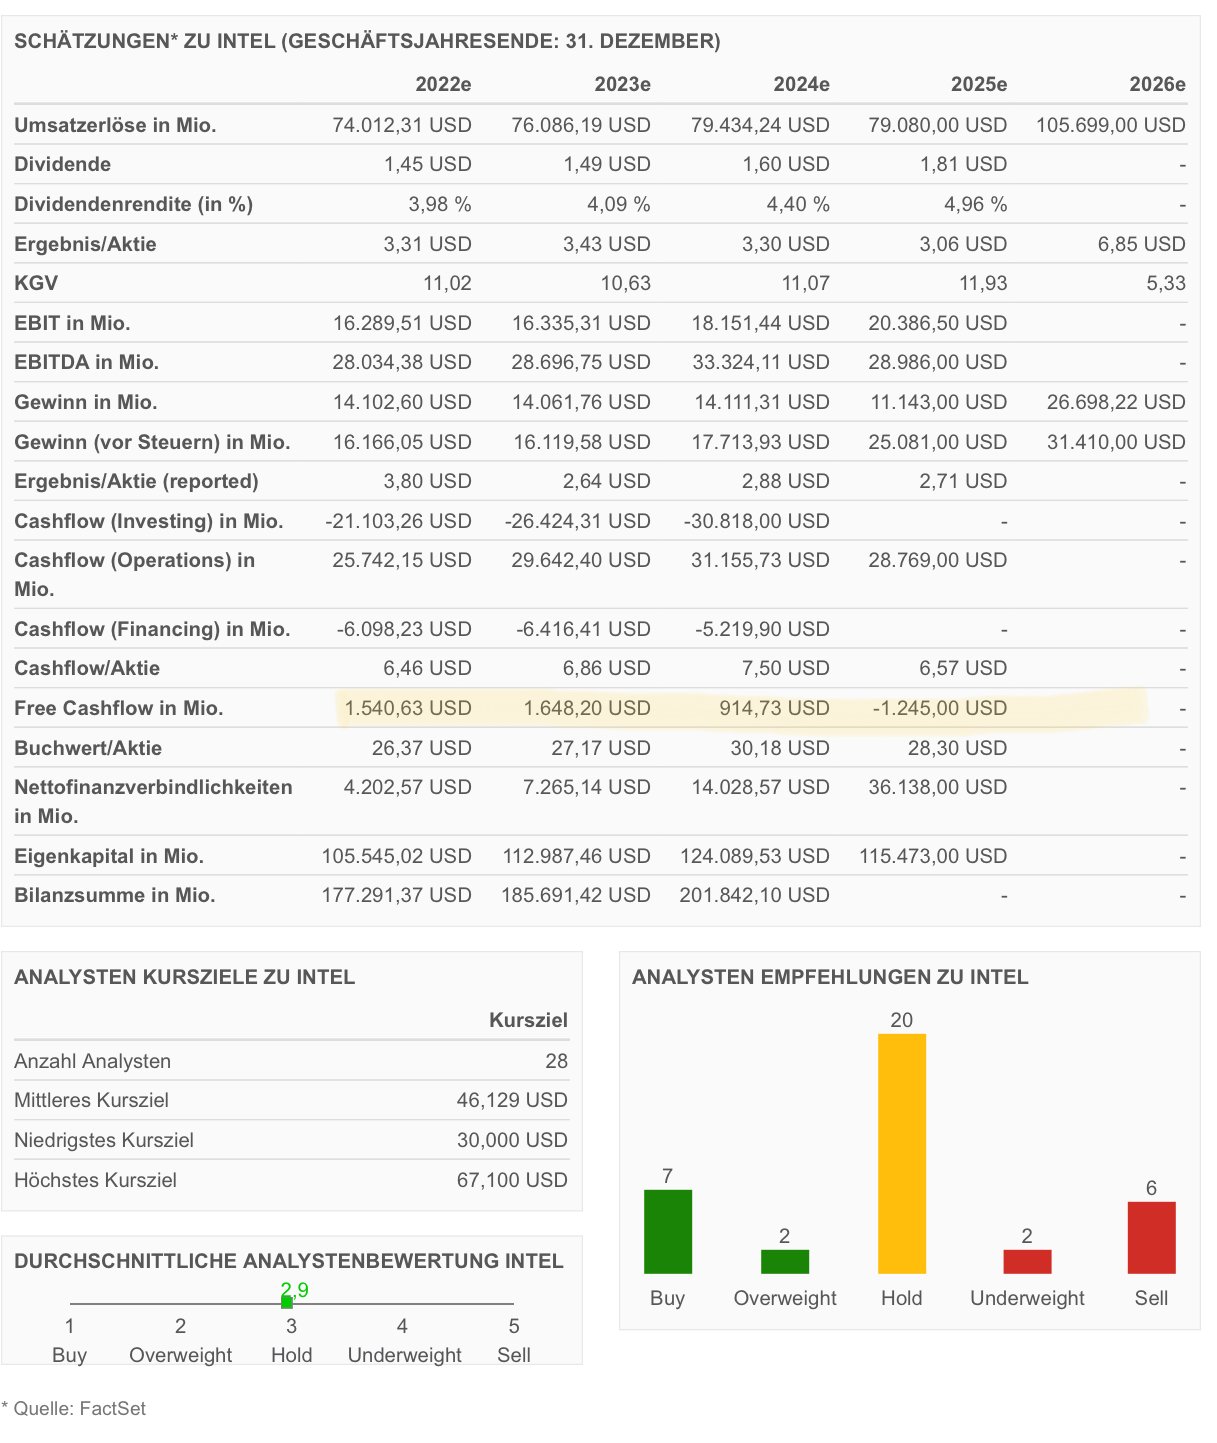Click the Eigenkapital value 115.473,00 USD

(x=933, y=856)
